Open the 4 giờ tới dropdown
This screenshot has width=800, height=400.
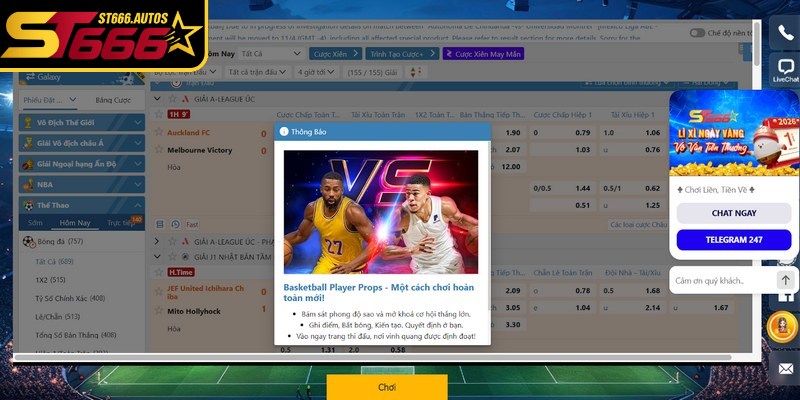(x=316, y=72)
